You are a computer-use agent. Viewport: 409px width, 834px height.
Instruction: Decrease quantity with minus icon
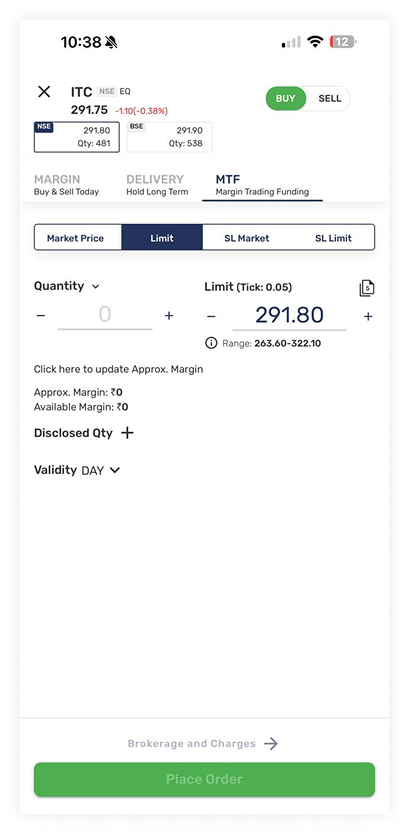coord(40,316)
